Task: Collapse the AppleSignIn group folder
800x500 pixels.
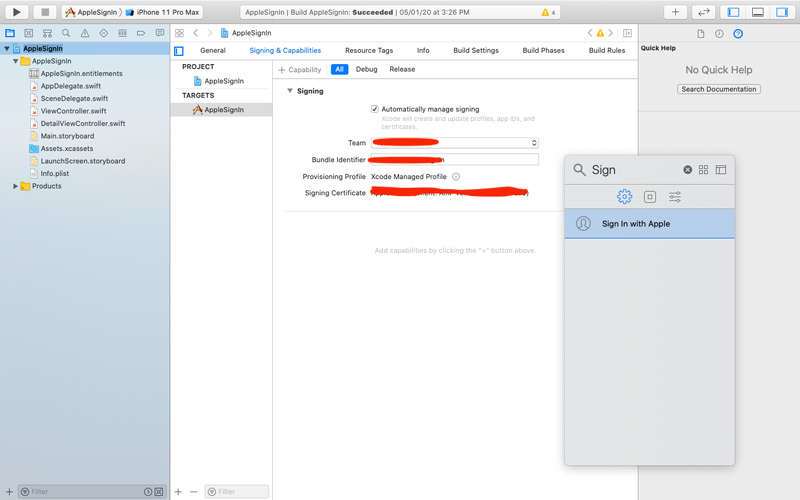Action: (15, 61)
